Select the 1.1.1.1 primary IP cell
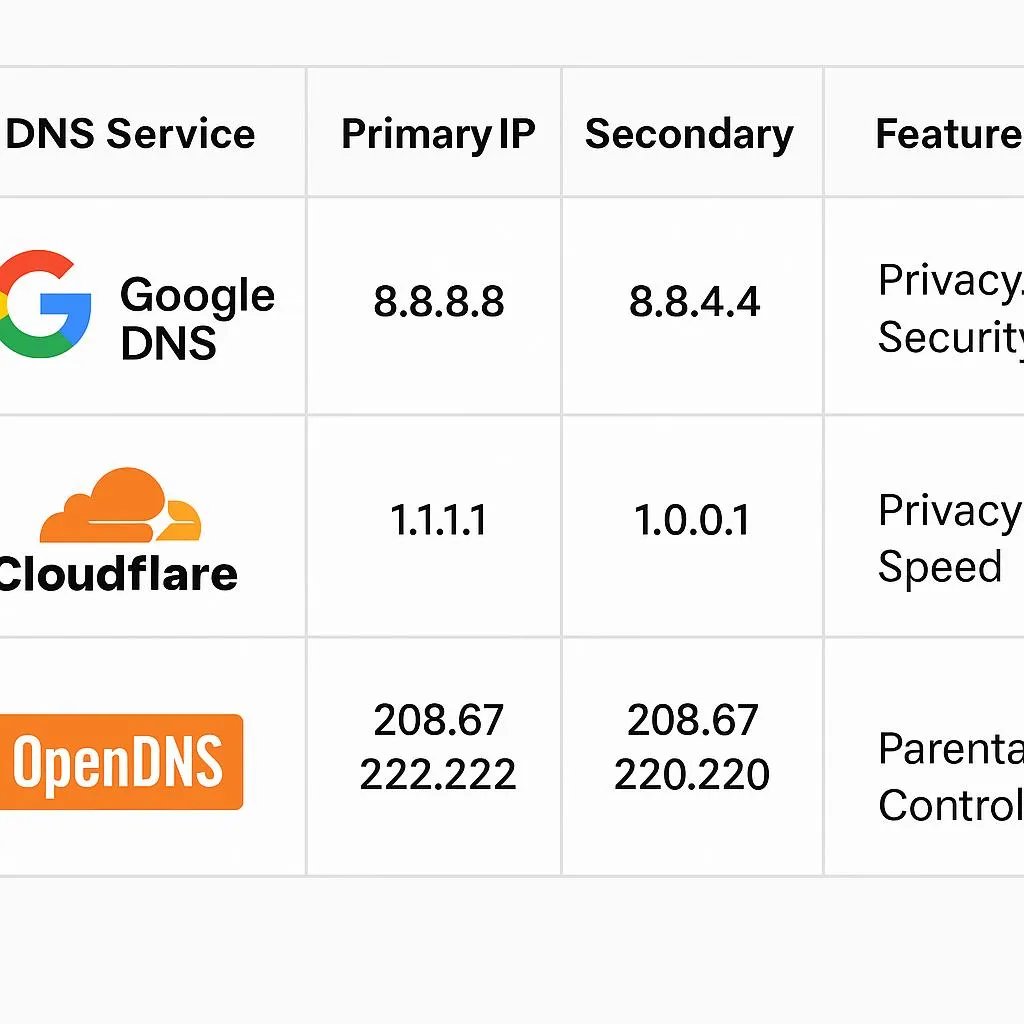This screenshot has height=1024, width=1024. click(x=438, y=521)
